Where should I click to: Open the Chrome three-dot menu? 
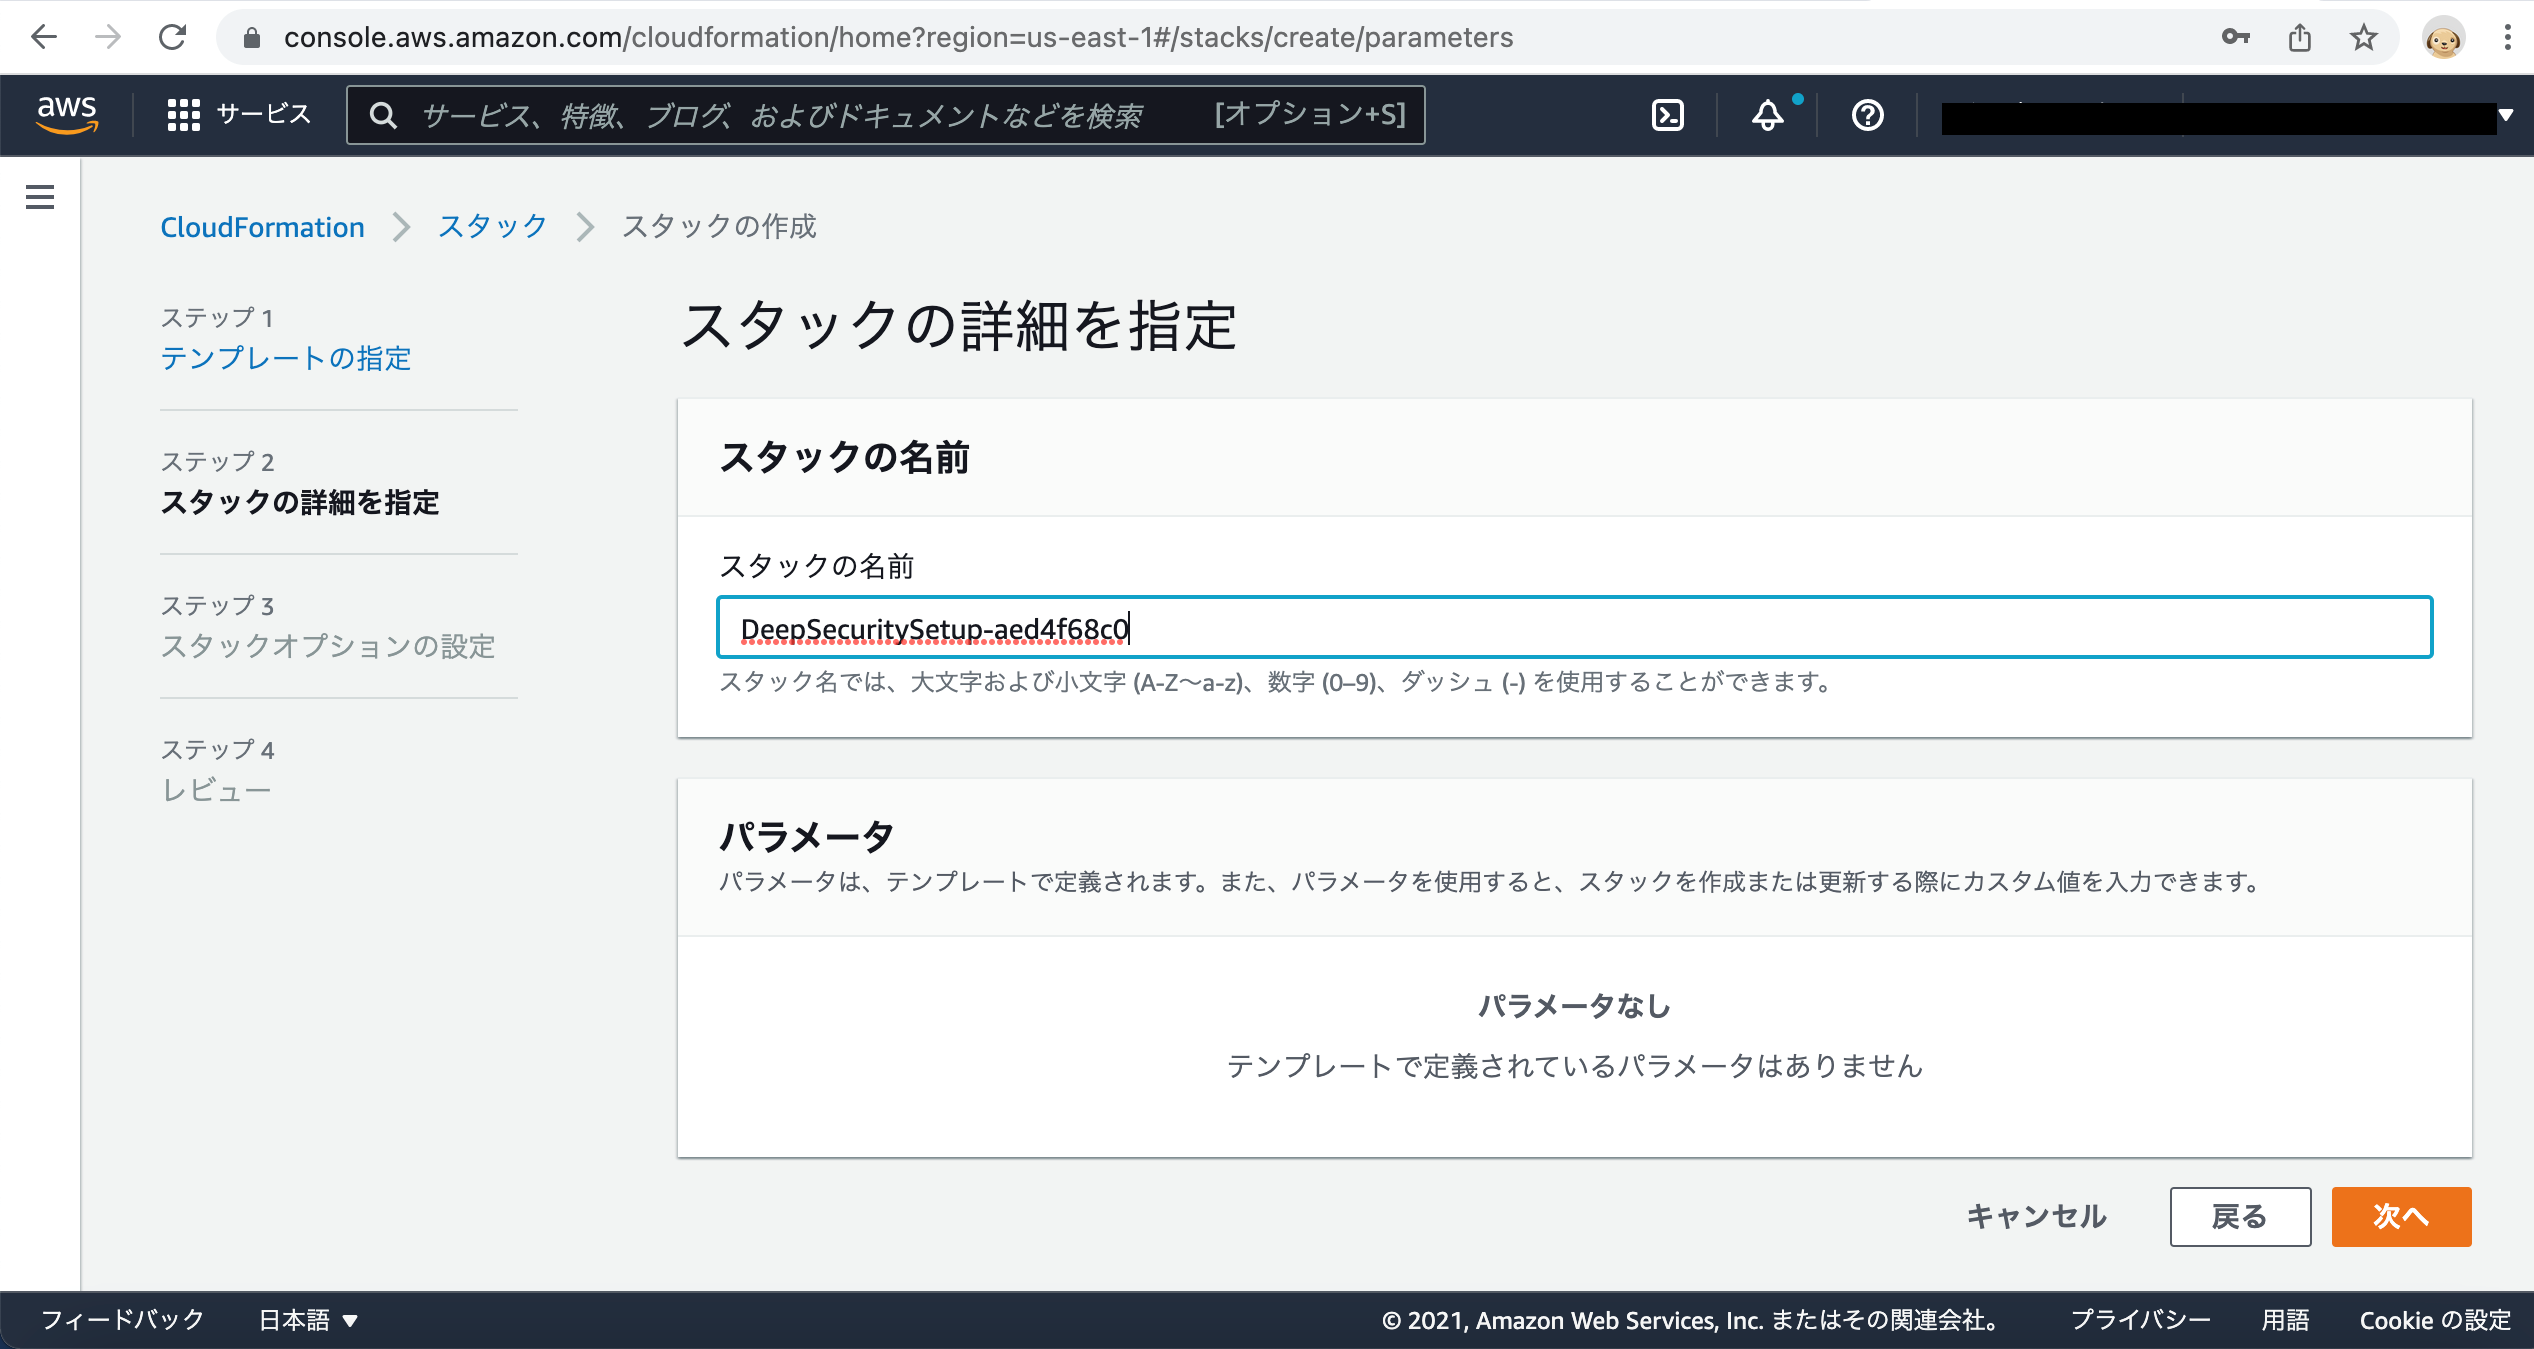(x=2507, y=38)
